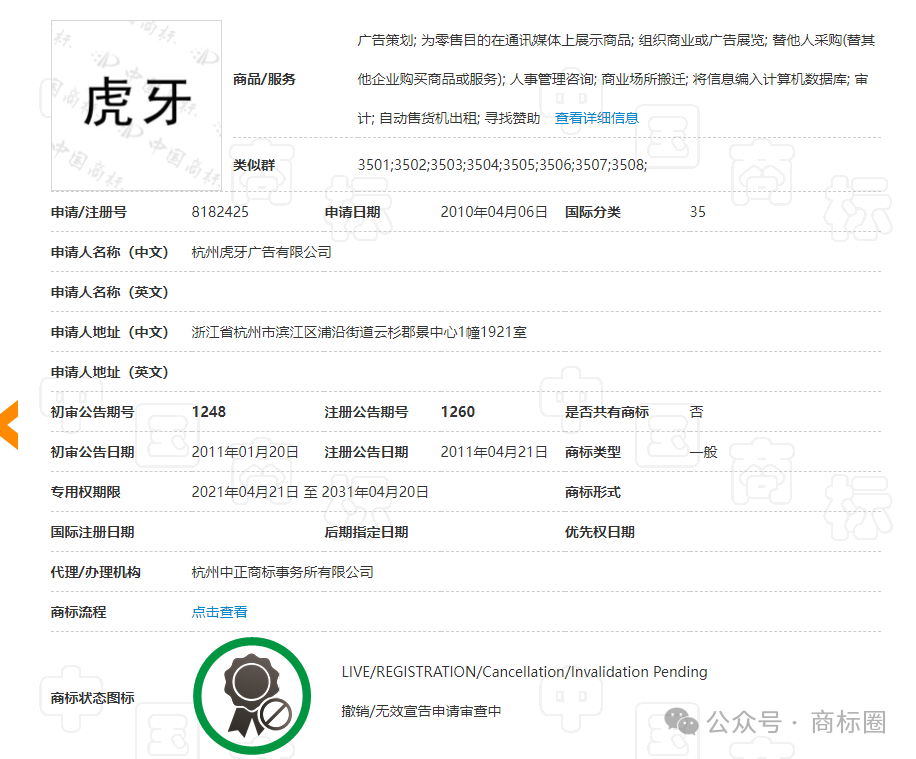Click the WeChat logo next to 公众号
This screenshot has width=916, height=759.
click(x=681, y=721)
